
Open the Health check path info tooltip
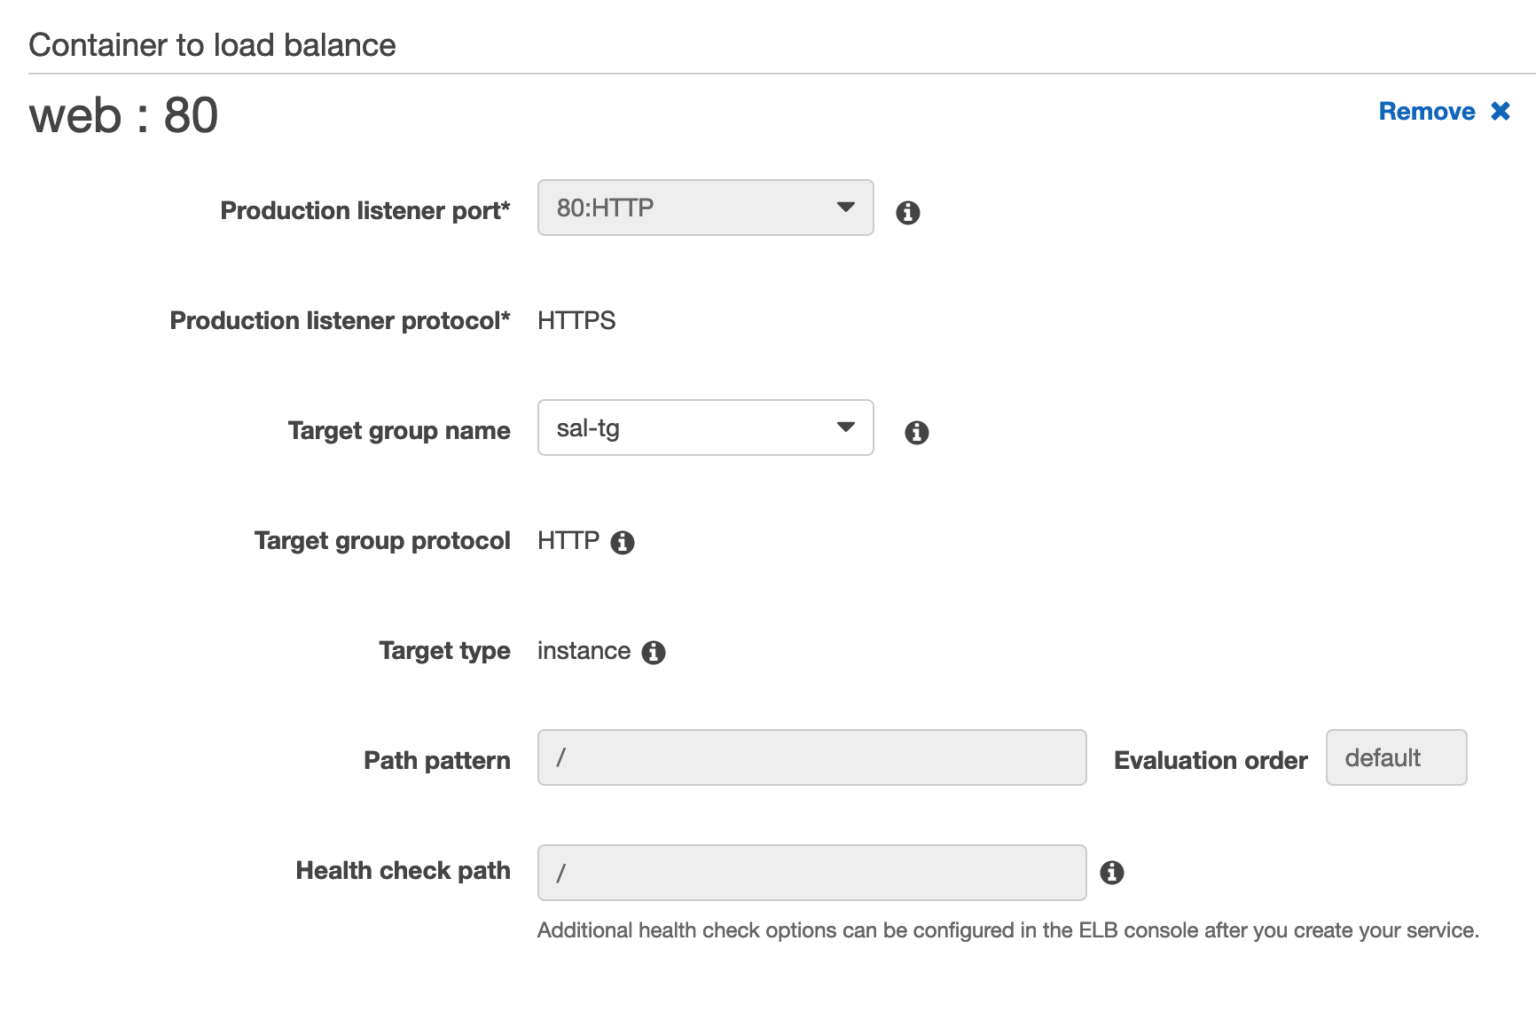(x=1114, y=871)
